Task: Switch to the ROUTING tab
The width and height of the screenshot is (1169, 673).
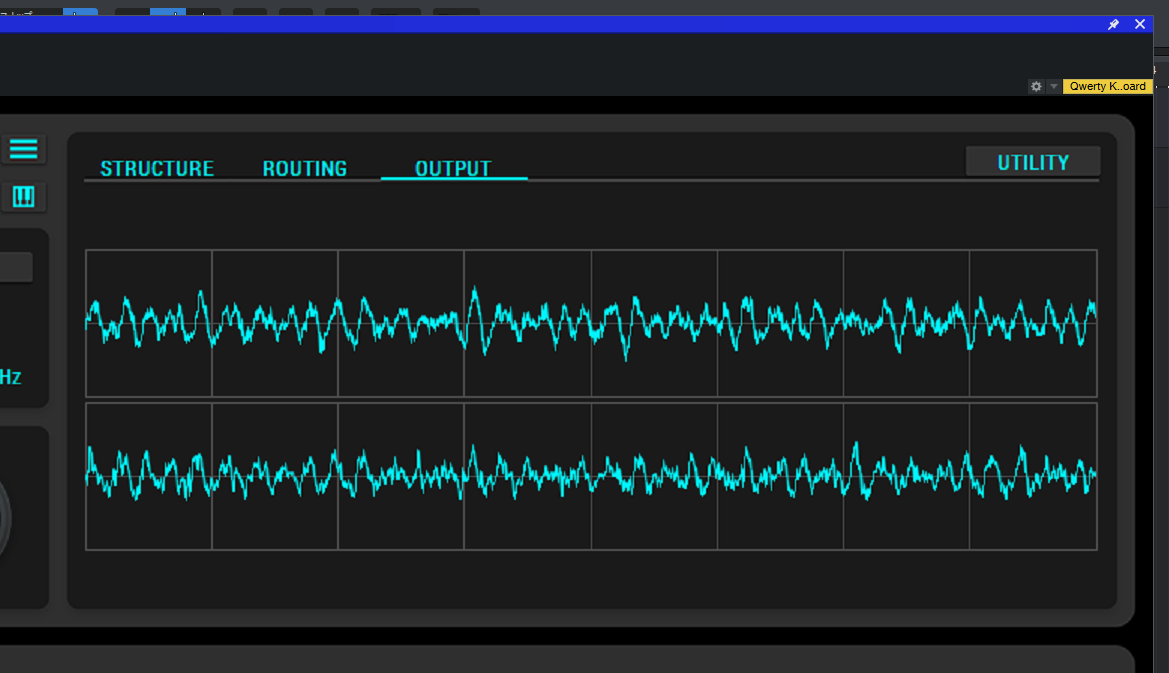Action: pos(304,168)
